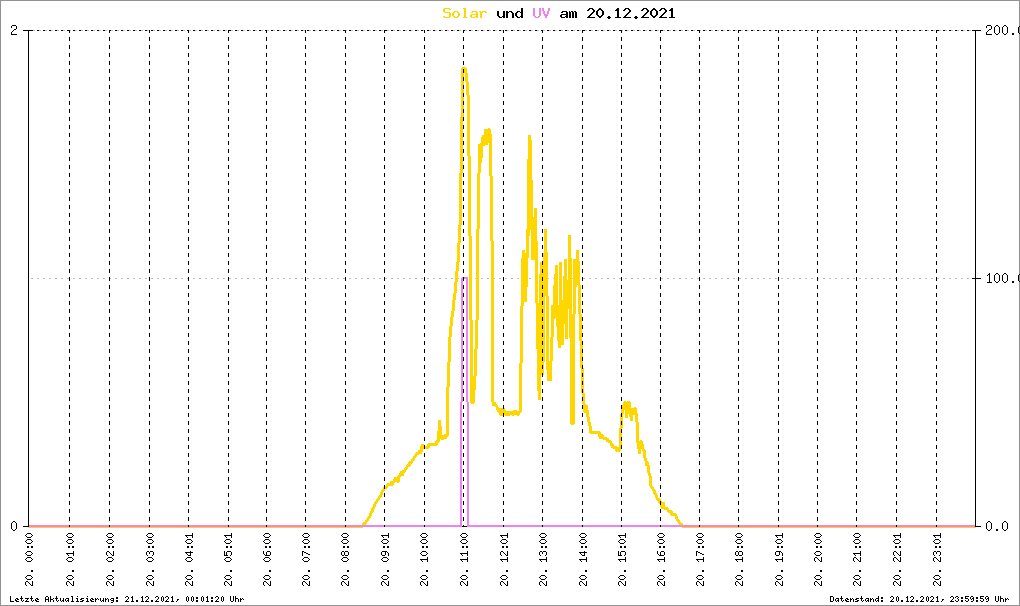Select the '20. 23:01' x-axis label

tap(936, 560)
